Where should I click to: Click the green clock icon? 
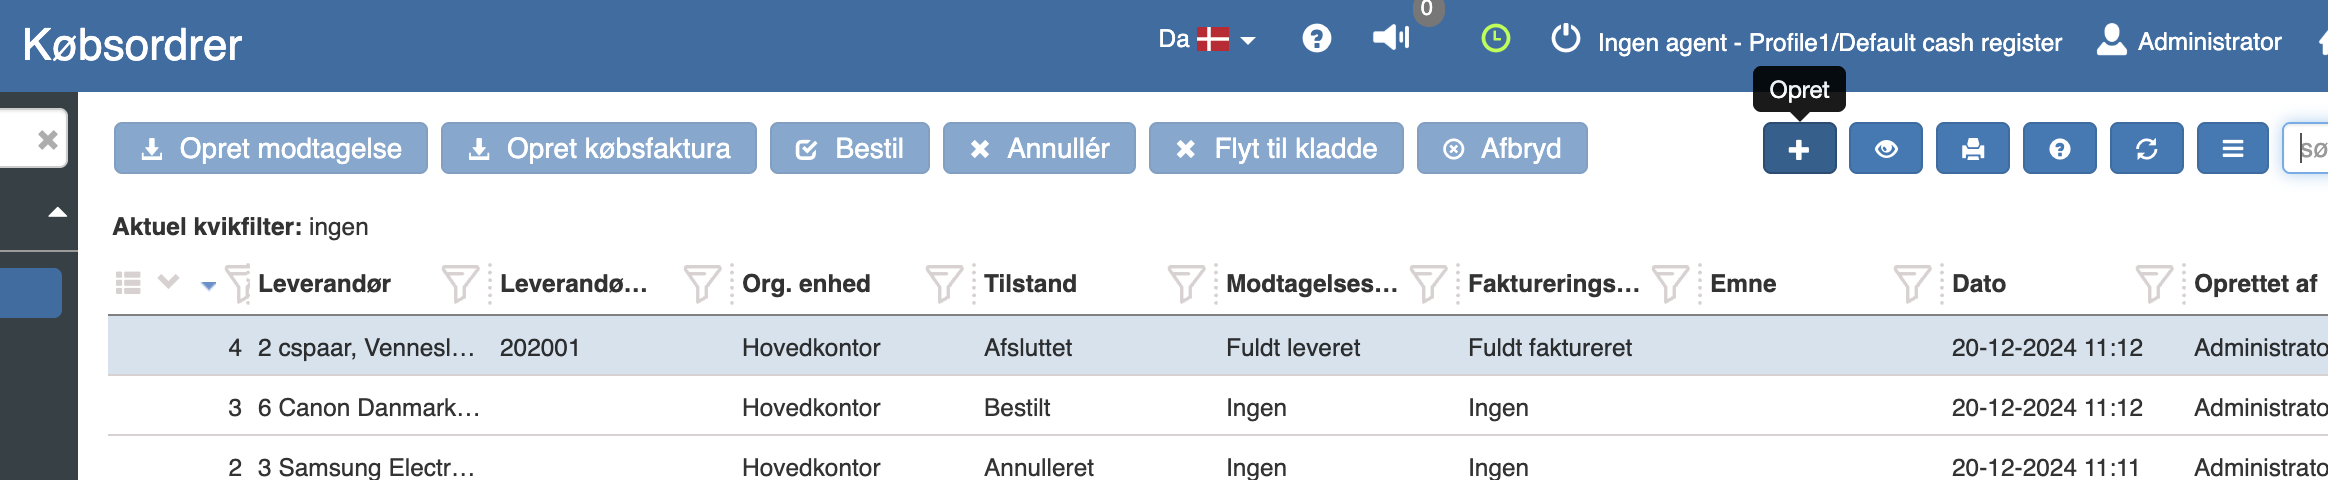click(x=1496, y=39)
